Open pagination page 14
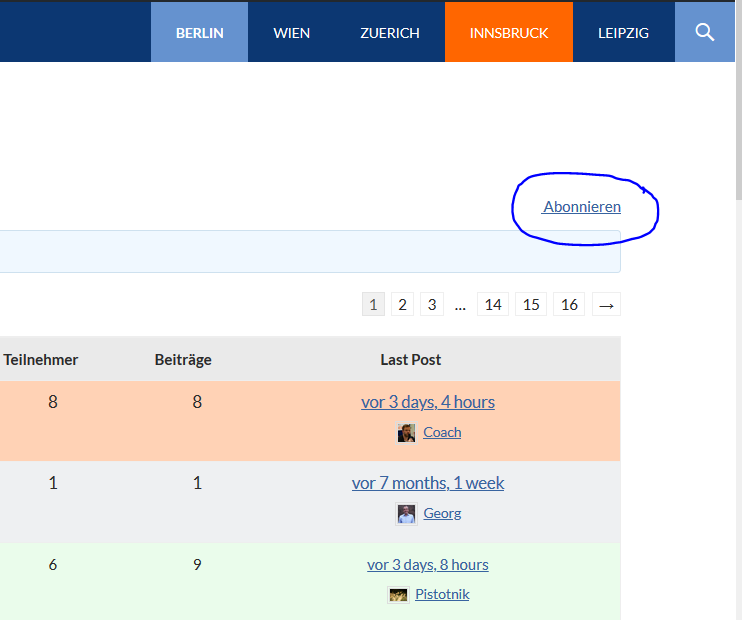The height and width of the screenshot is (620, 742). [x=493, y=304]
